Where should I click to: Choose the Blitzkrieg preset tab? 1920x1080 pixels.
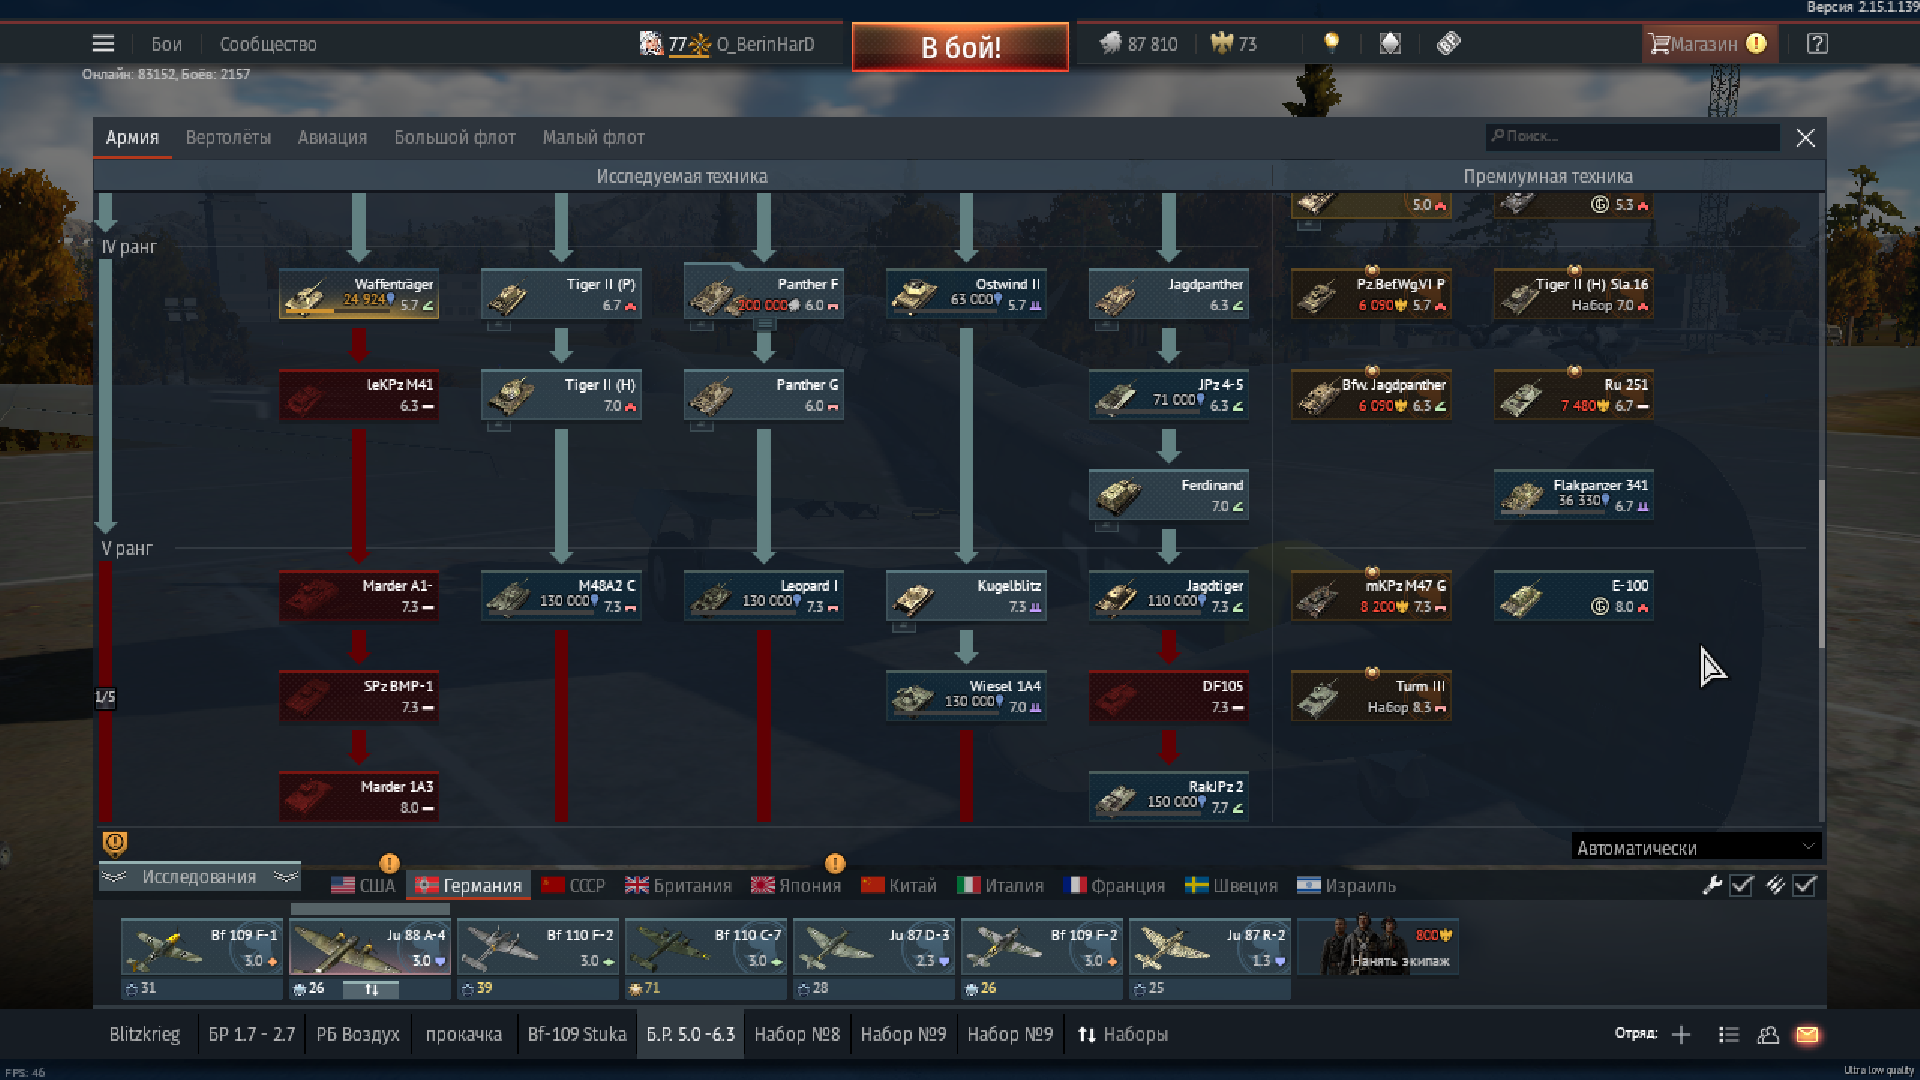(145, 1035)
